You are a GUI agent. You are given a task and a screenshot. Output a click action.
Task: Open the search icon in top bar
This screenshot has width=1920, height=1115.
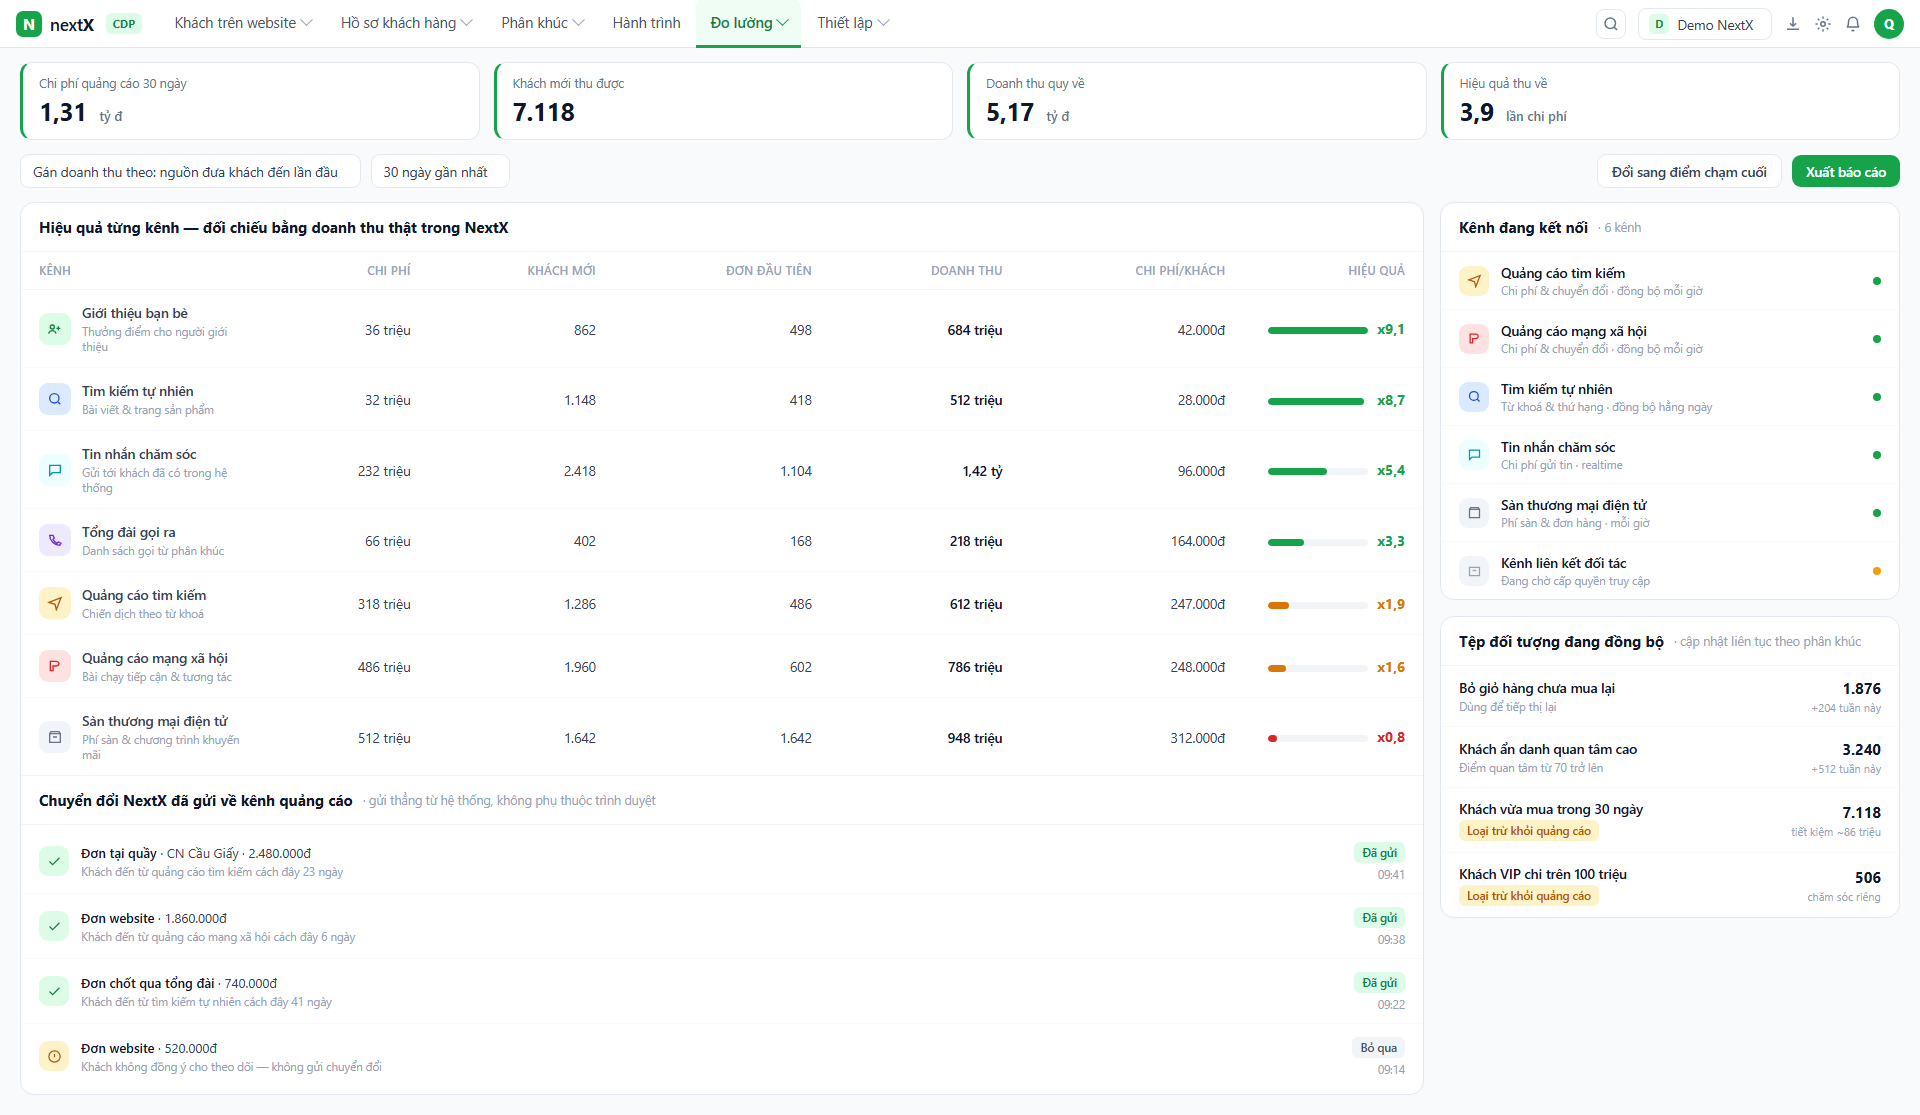(1611, 24)
